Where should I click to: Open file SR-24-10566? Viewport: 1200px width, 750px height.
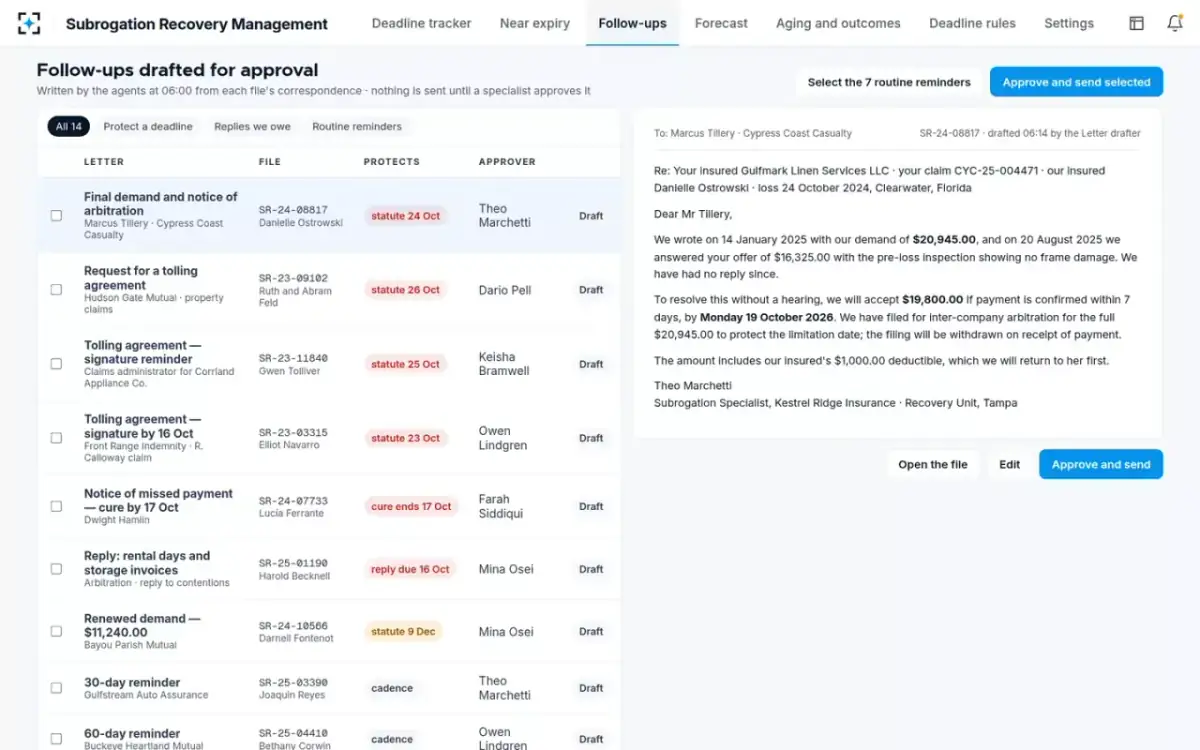(x=293, y=625)
